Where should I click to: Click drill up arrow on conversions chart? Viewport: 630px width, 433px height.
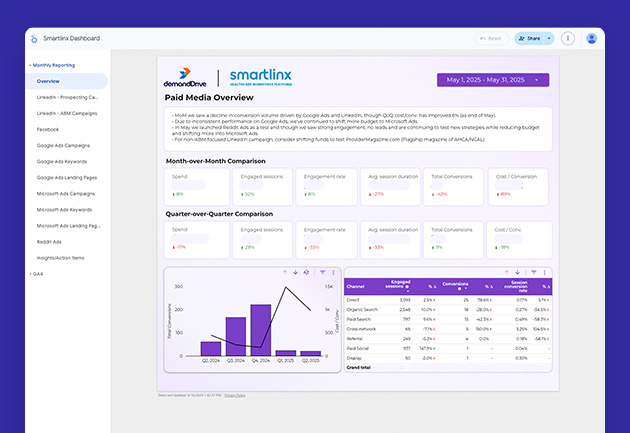tap(285, 272)
